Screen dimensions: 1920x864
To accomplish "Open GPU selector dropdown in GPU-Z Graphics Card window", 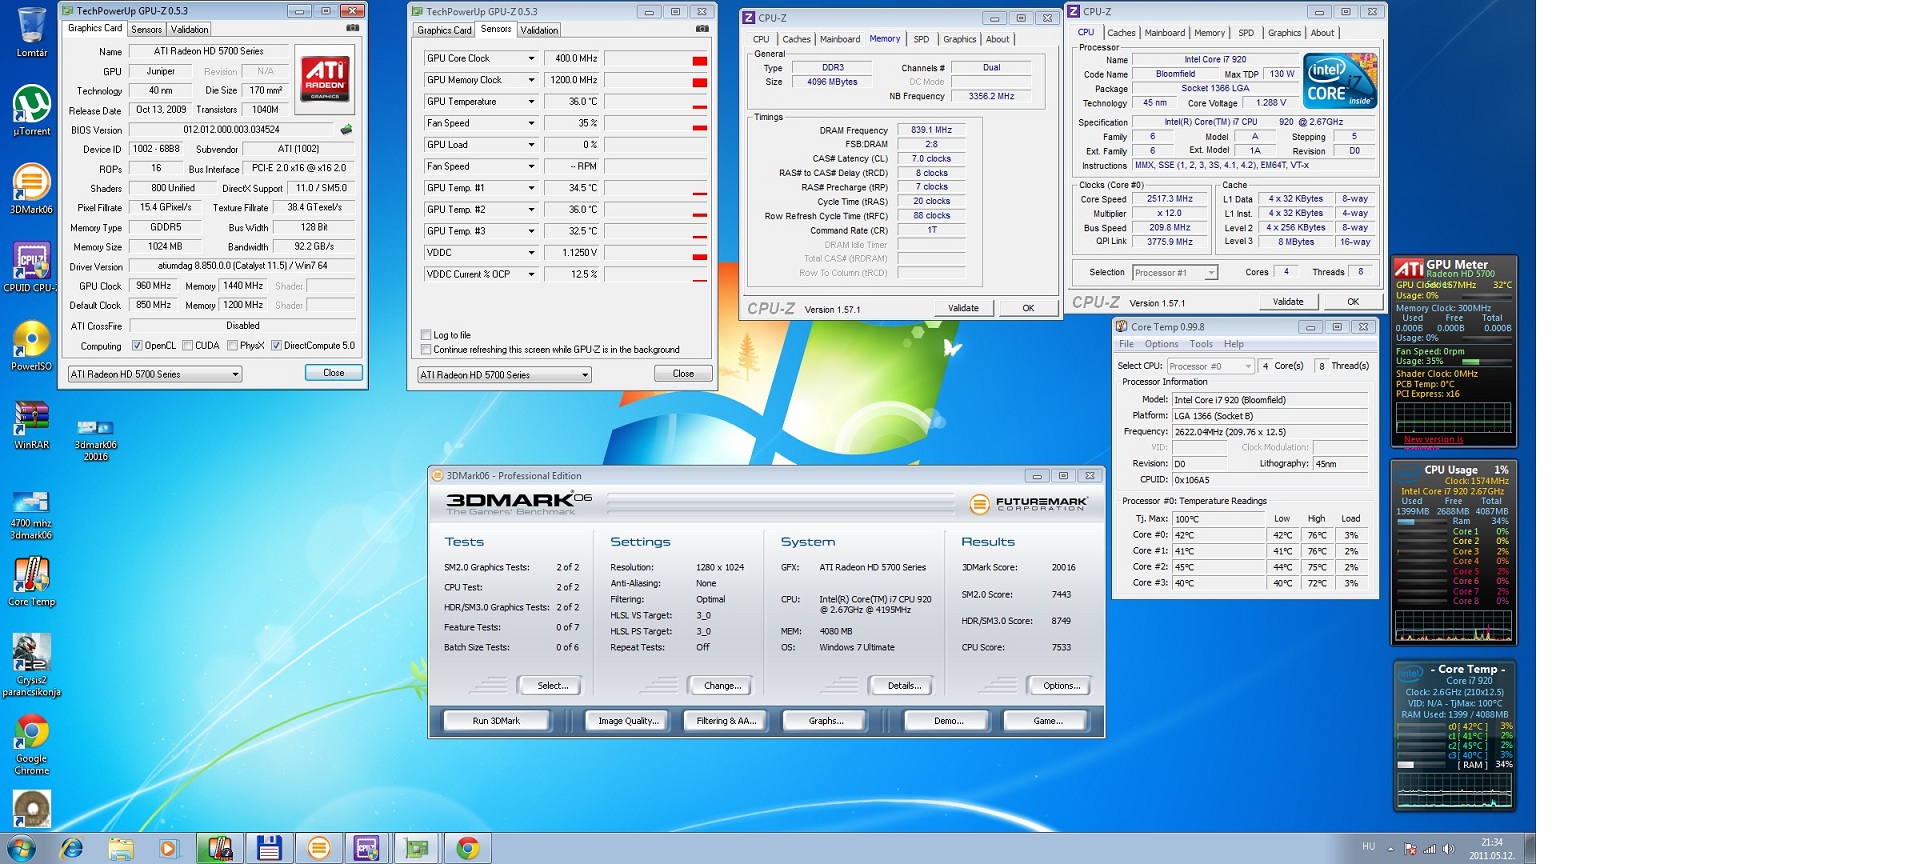I will pyautogui.click(x=155, y=374).
